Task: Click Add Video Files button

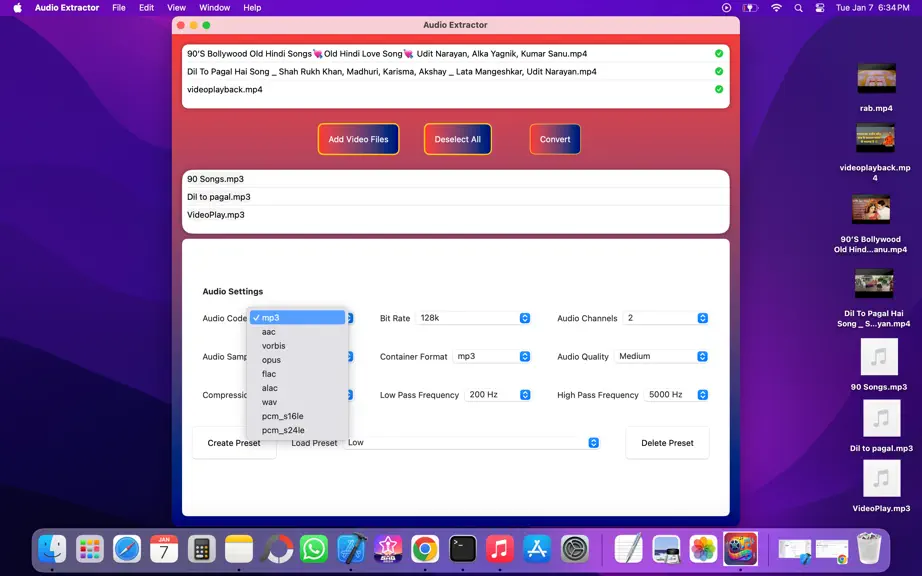Action: click(358, 139)
